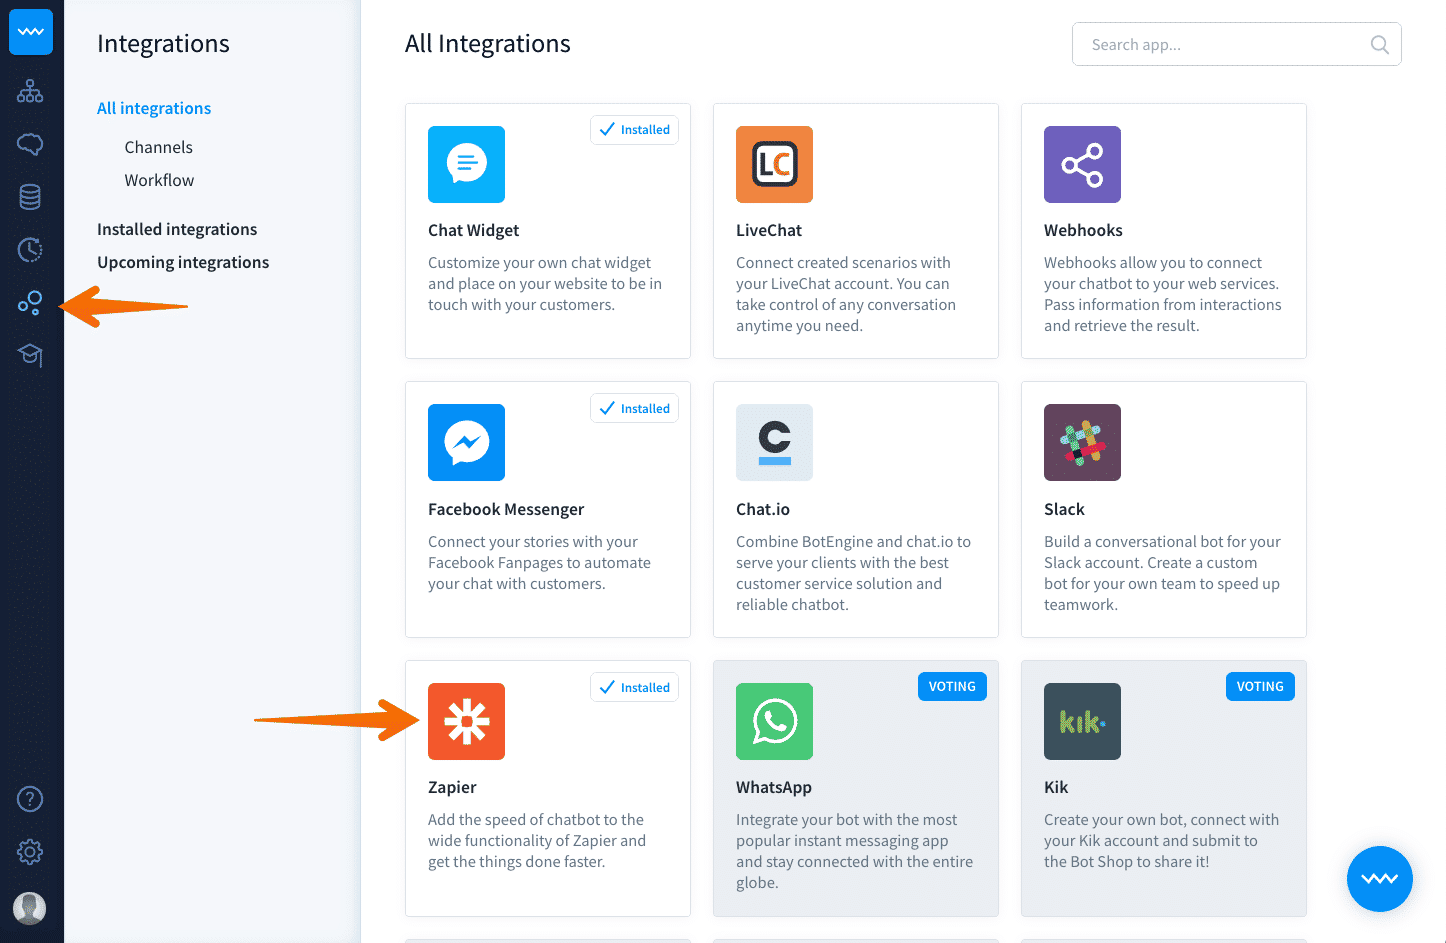Click the Facebook Messenger app icon
The height and width of the screenshot is (943, 1446).
pyautogui.click(x=466, y=442)
